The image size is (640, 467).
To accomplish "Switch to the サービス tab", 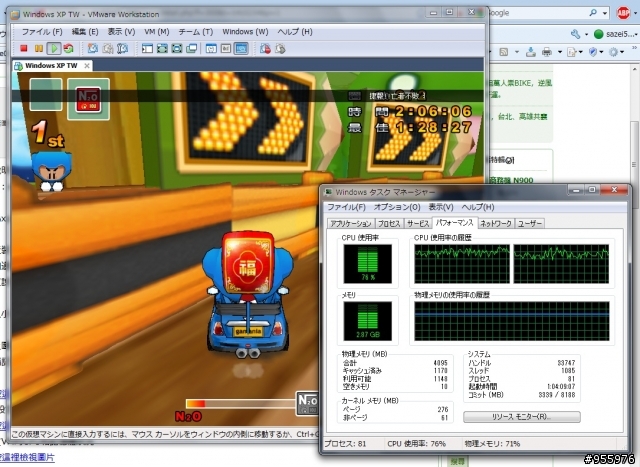I will tap(418, 223).
